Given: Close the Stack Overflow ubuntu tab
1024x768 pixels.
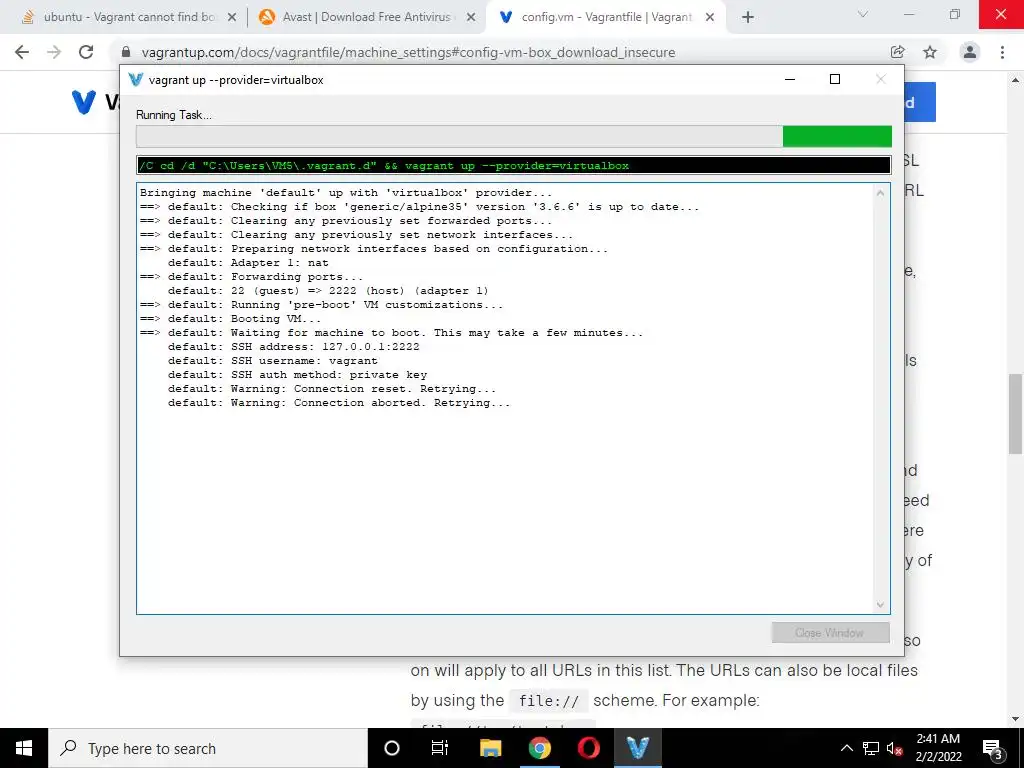Looking at the screenshot, I should (x=232, y=18).
